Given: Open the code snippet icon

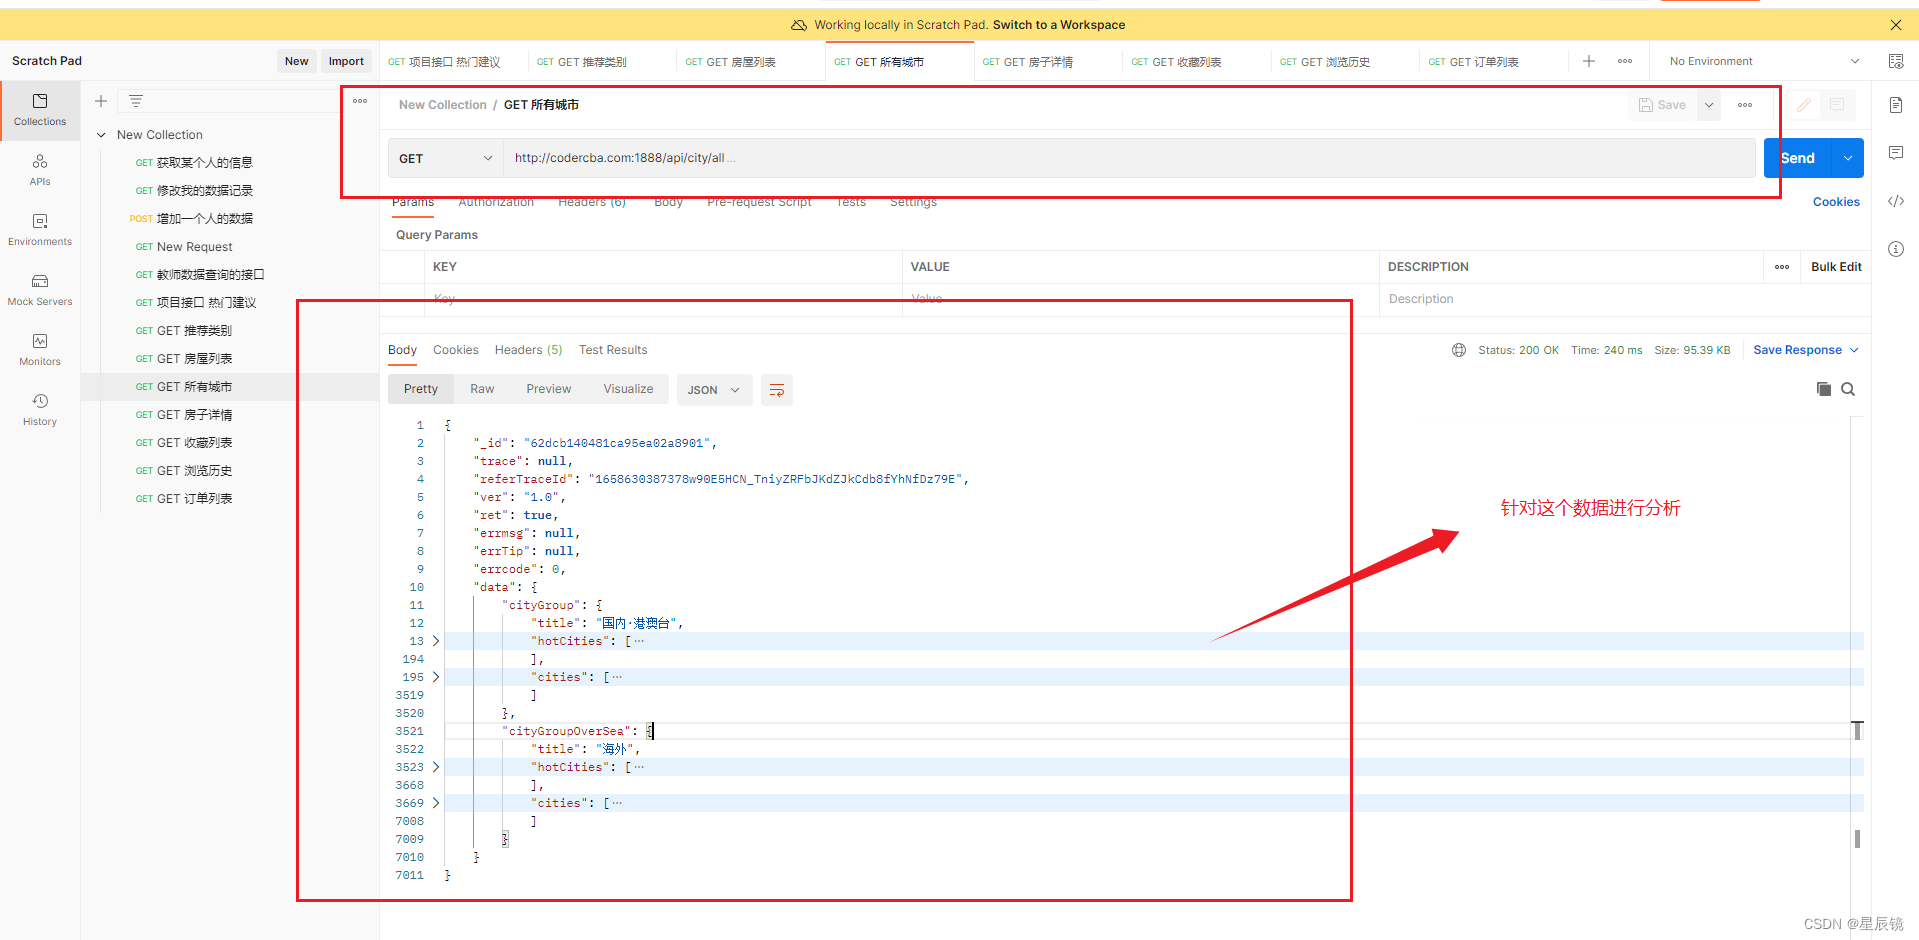Looking at the screenshot, I should pyautogui.click(x=1896, y=201).
